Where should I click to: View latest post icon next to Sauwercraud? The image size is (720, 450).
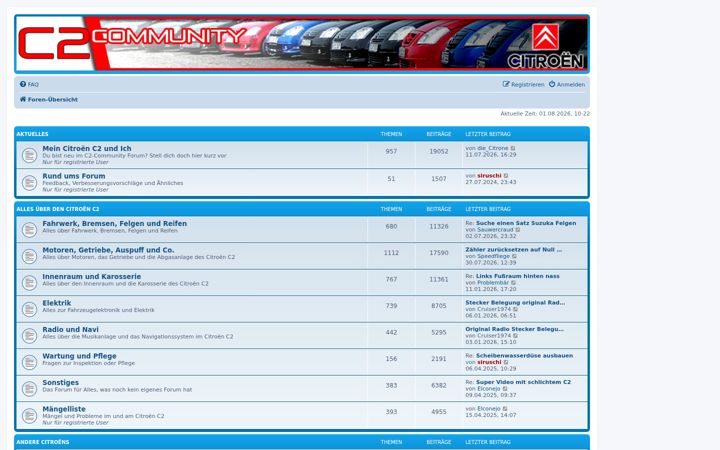(518, 230)
